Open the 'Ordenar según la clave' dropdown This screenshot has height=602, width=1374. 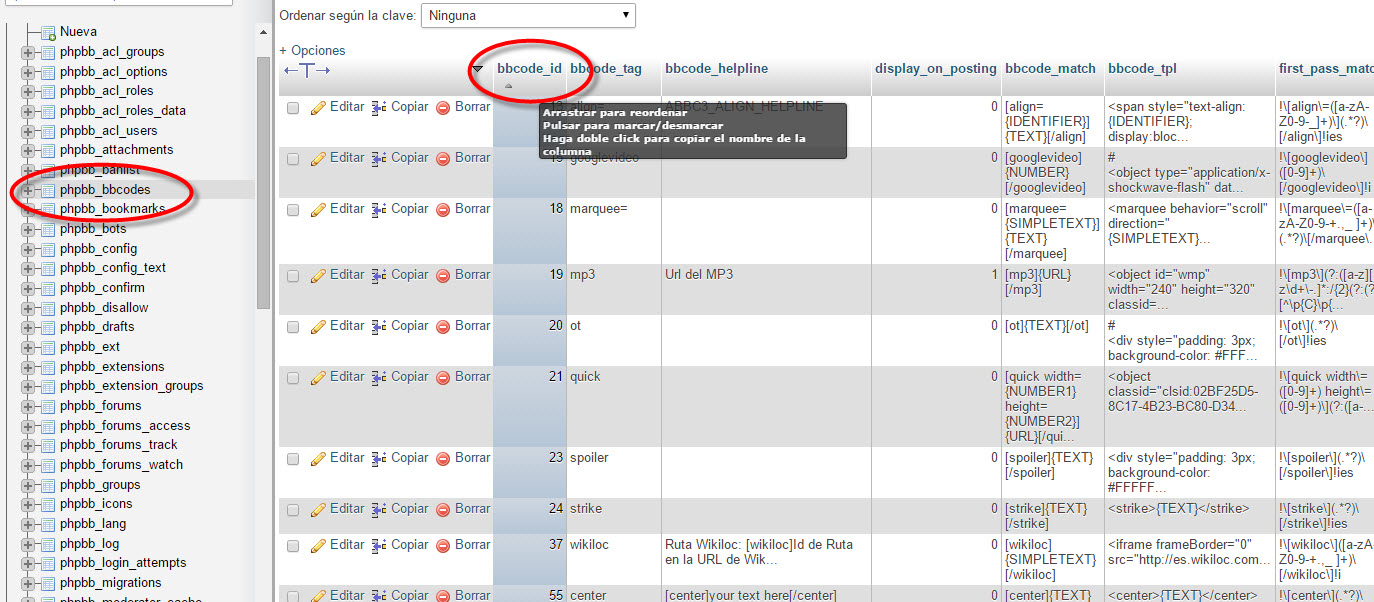[x=528, y=16]
